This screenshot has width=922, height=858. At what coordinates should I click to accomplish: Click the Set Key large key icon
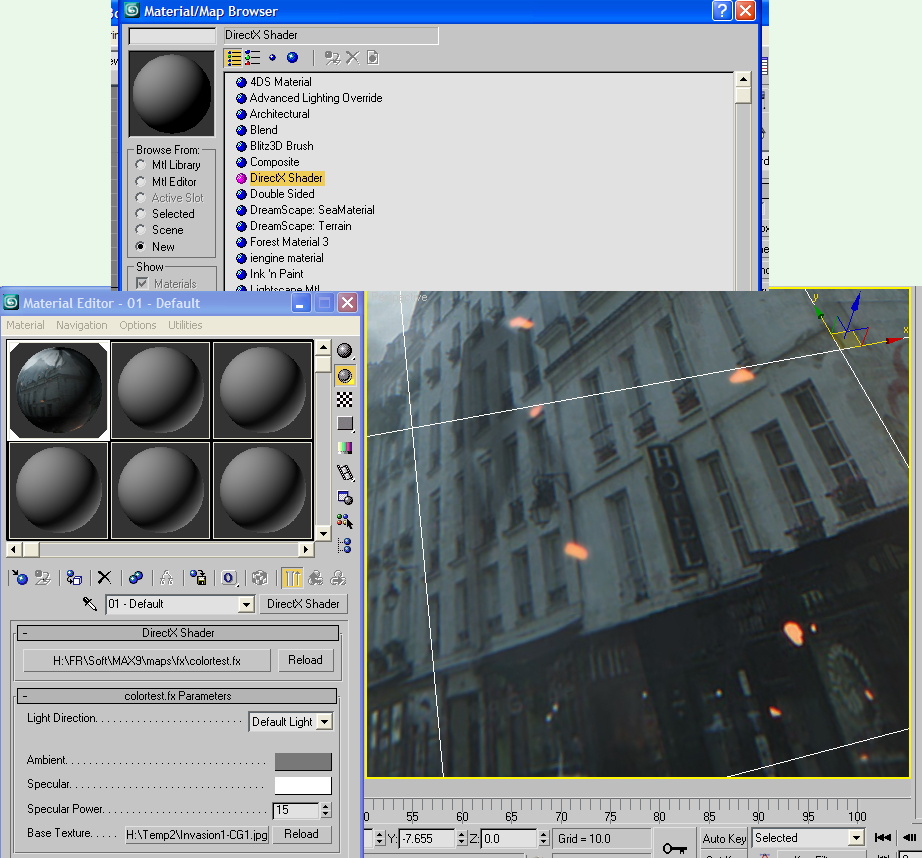(674, 848)
